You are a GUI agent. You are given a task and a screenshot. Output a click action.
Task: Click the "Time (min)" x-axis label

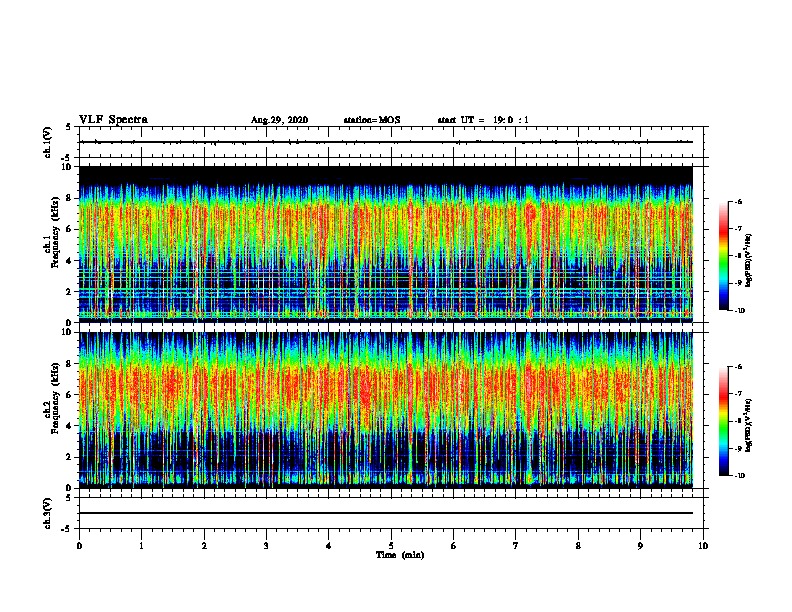[400, 555]
